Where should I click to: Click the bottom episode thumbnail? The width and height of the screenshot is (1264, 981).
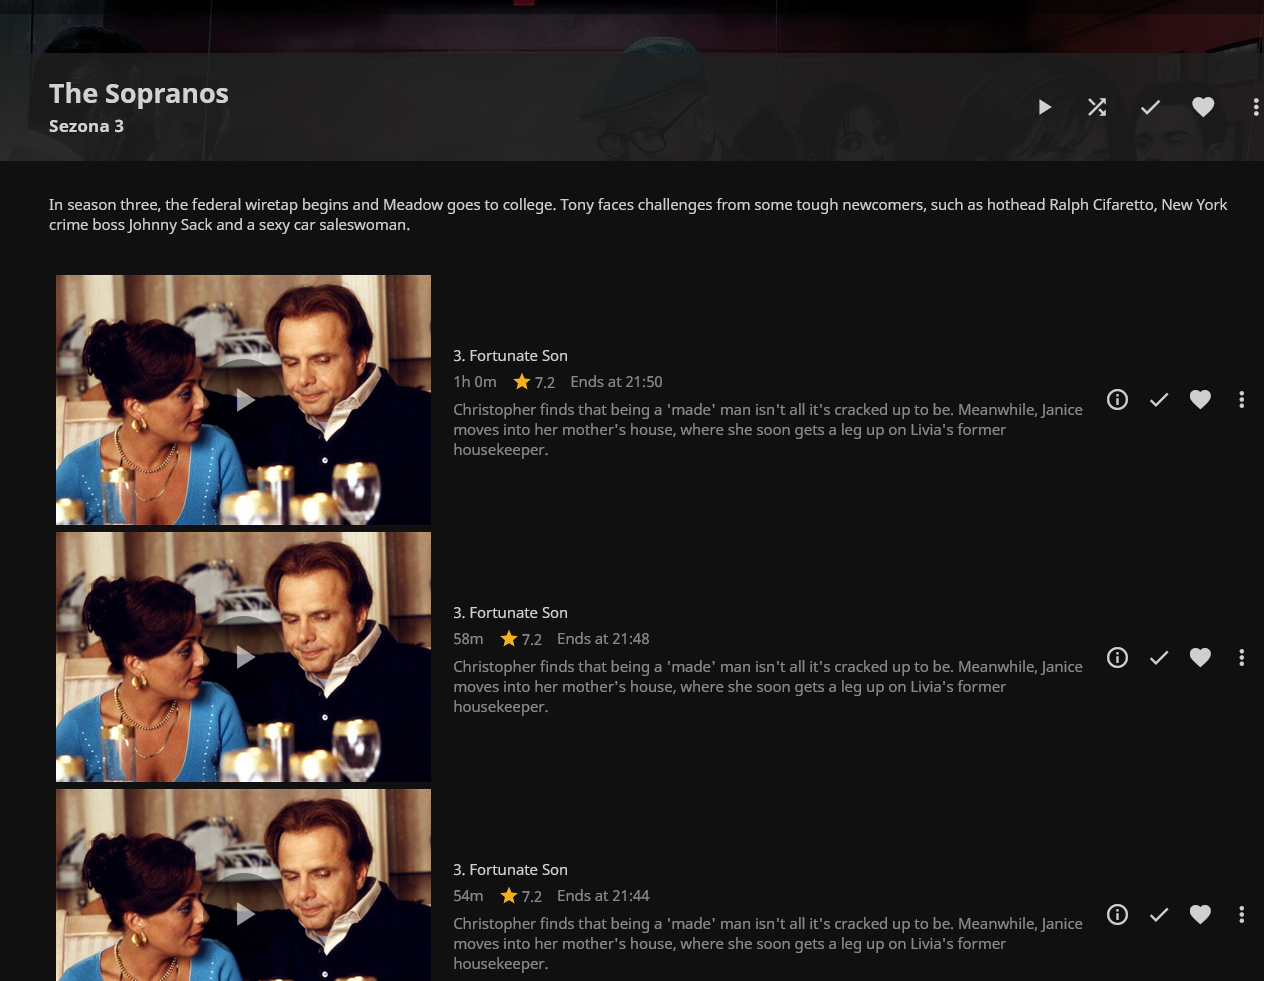[x=243, y=912]
